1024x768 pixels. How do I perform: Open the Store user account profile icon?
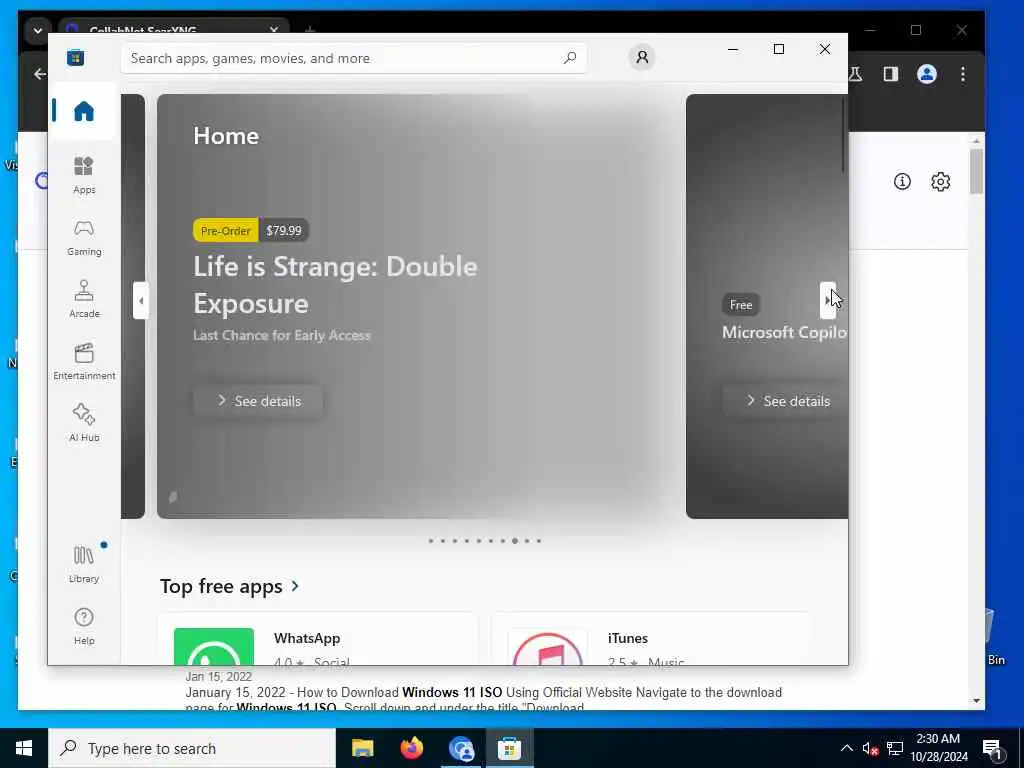point(642,57)
